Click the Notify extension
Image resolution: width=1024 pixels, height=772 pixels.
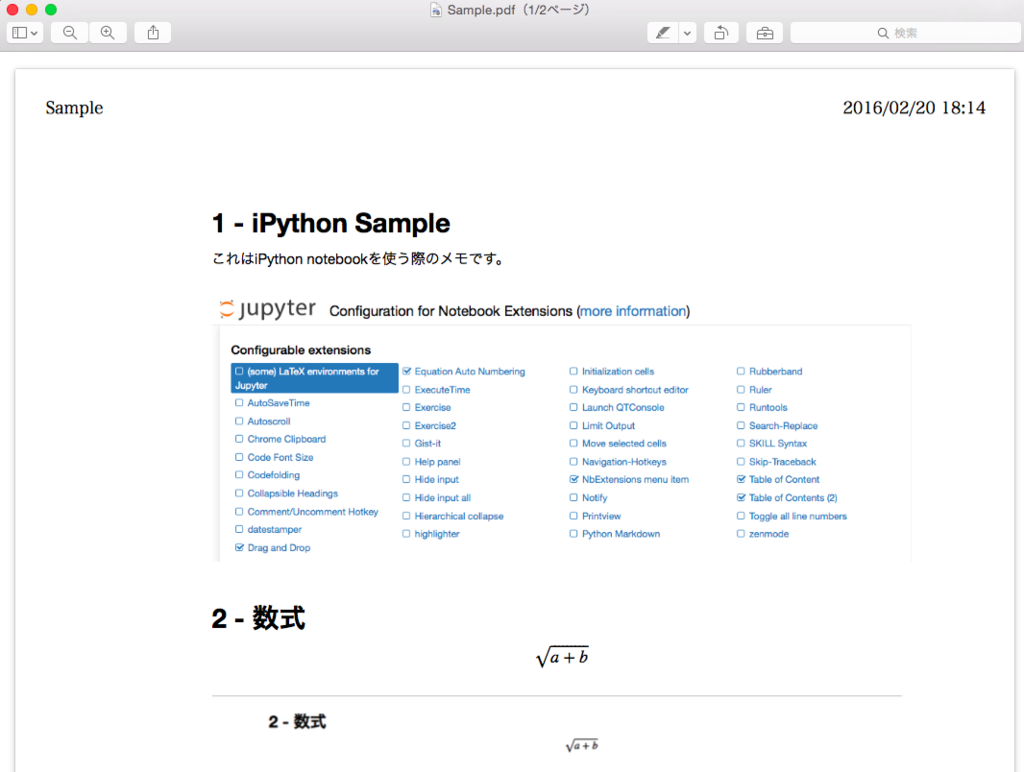coord(594,497)
